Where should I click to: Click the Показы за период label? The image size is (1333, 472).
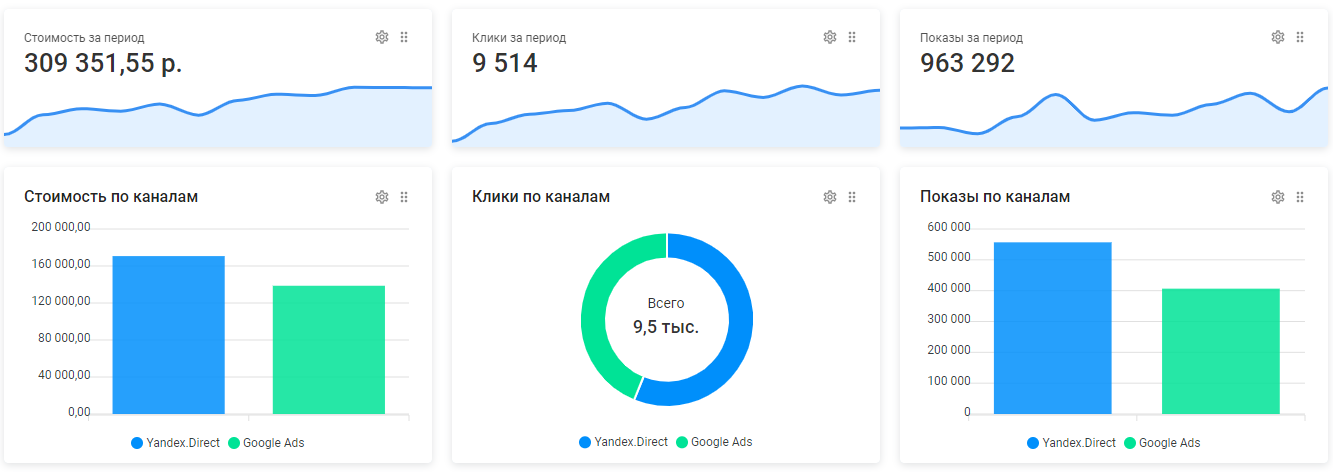[971, 38]
